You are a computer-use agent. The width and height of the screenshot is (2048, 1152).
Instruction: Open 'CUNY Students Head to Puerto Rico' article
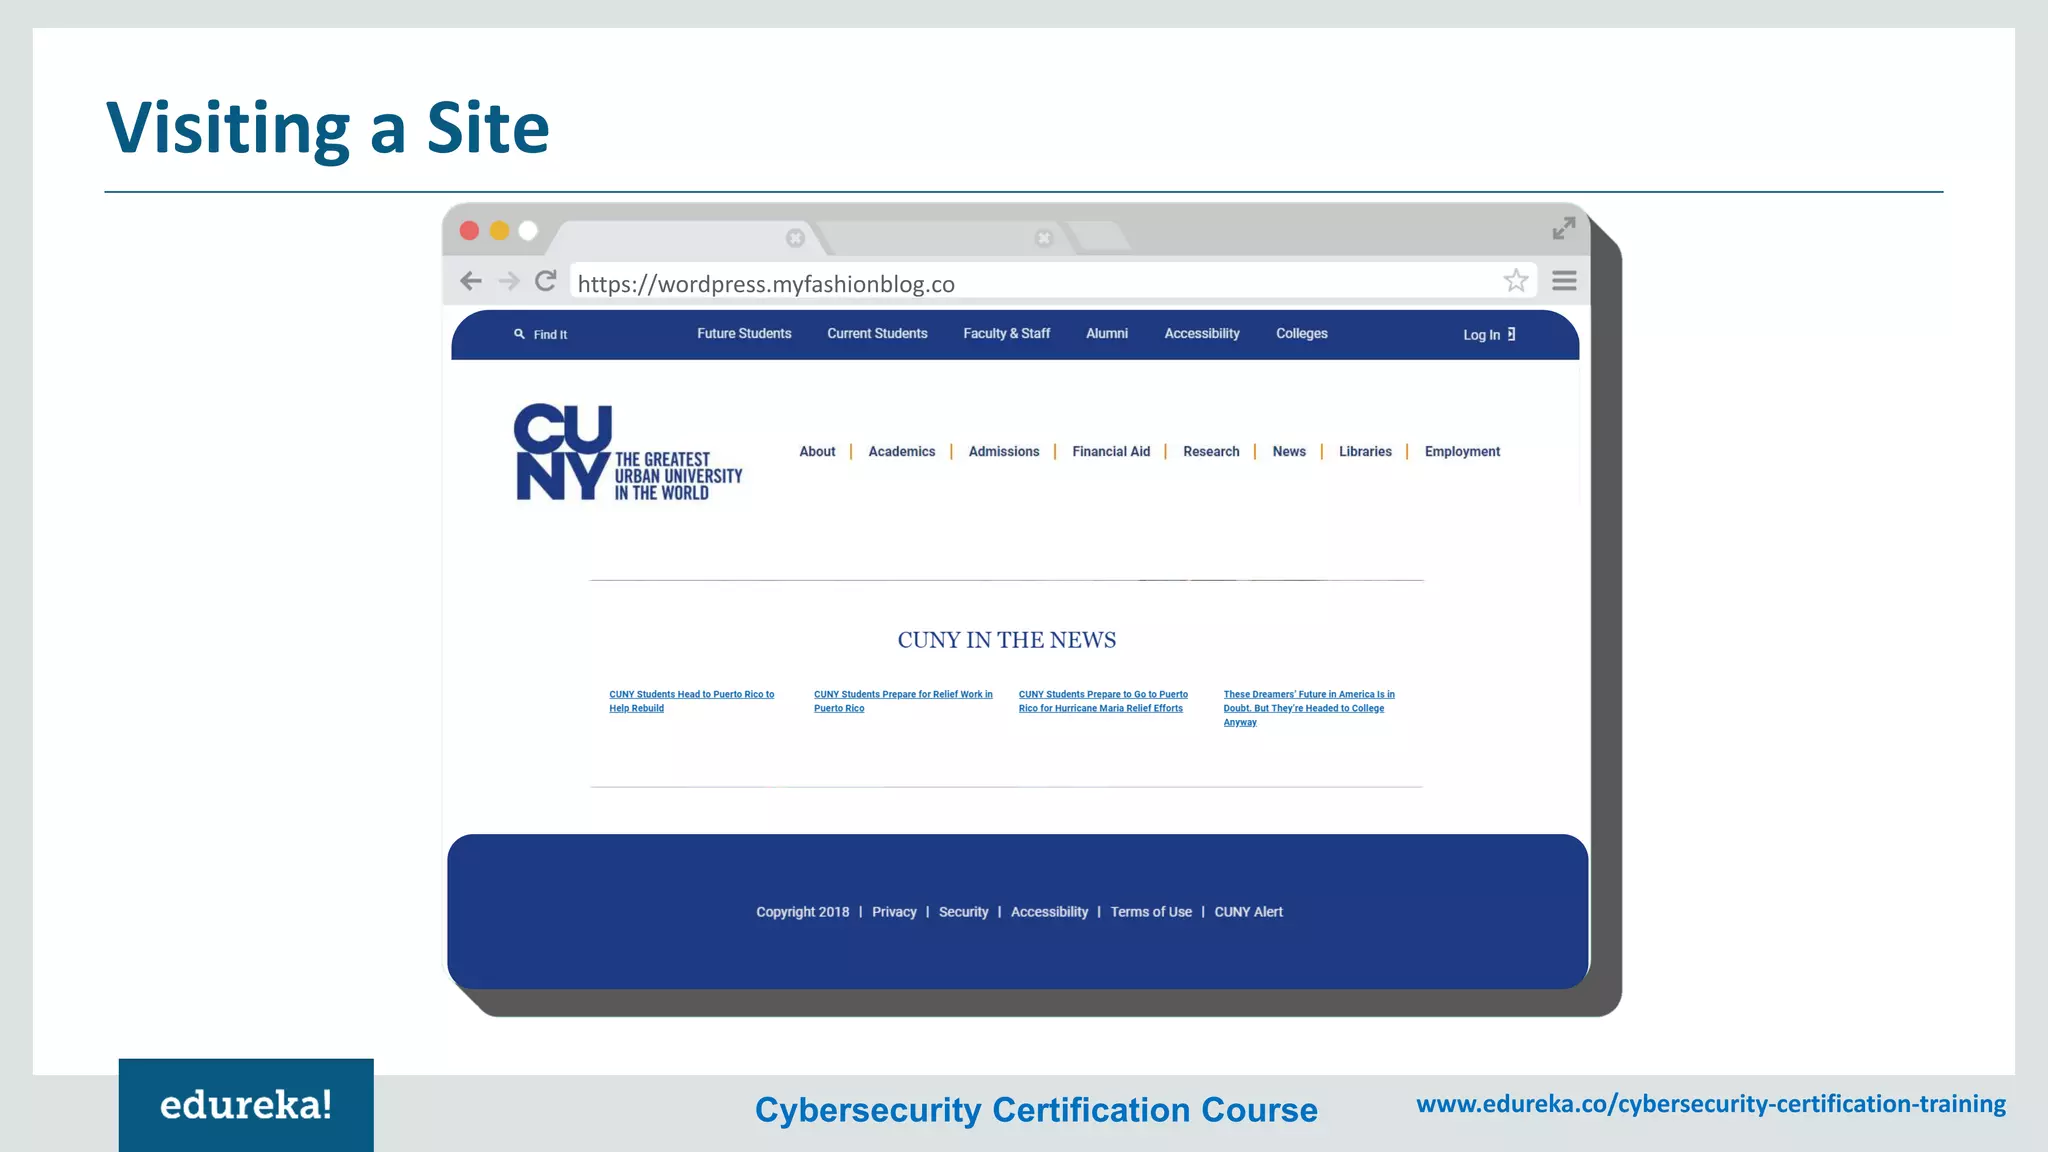(691, 701)
